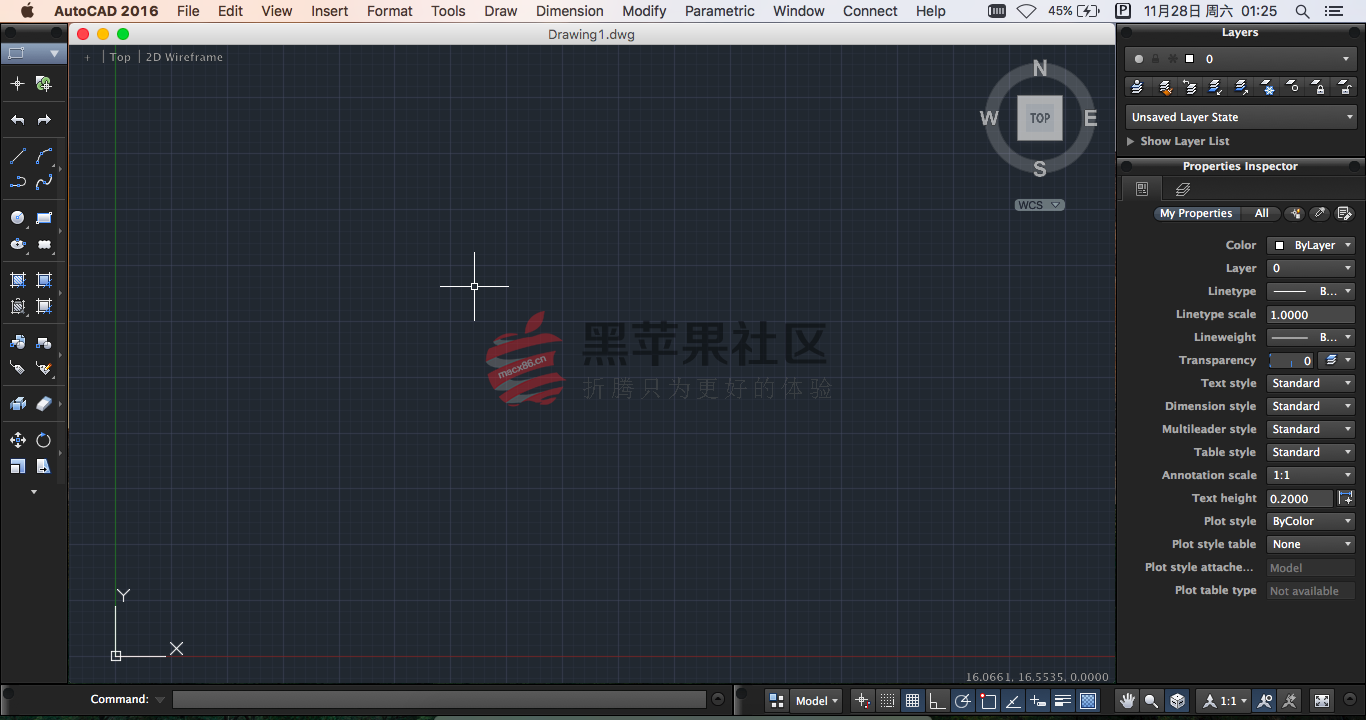Click the Quick Select icon in Properties
The width and height of the screenshot is (1366, 720).
tap(1295, 213)
